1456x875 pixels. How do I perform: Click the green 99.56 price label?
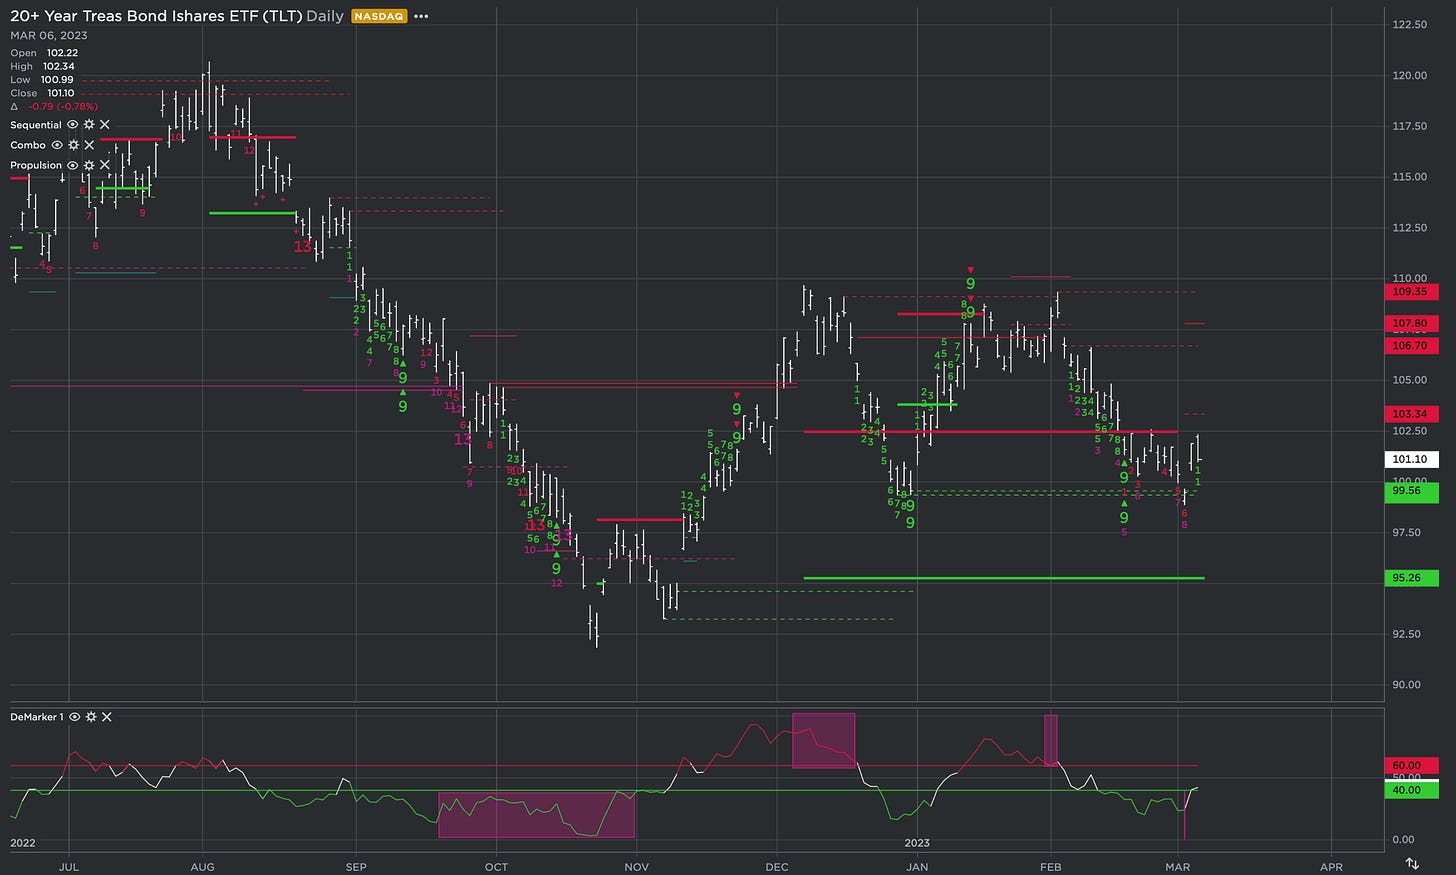[x=1409, y=491]
